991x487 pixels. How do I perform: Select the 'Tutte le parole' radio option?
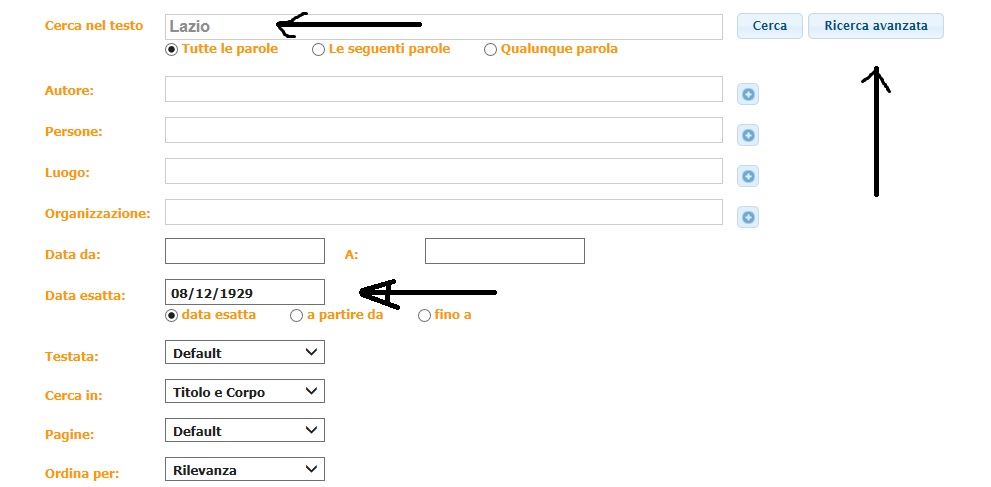click(172, 49)
